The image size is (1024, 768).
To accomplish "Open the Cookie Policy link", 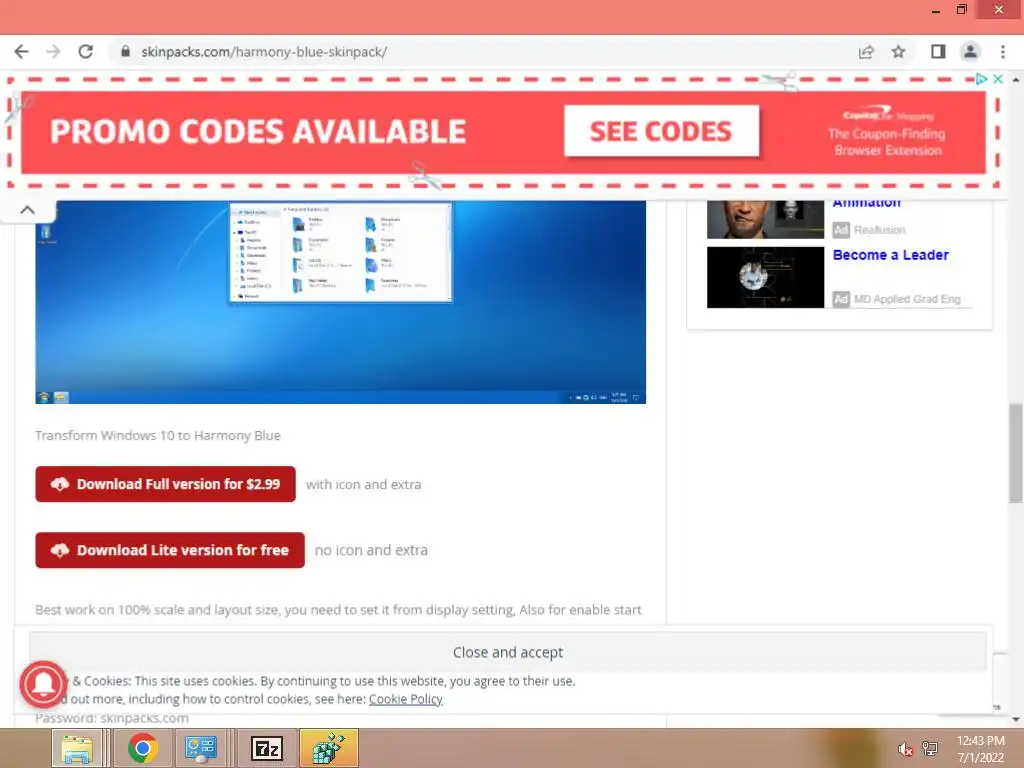I will (406, 699).
